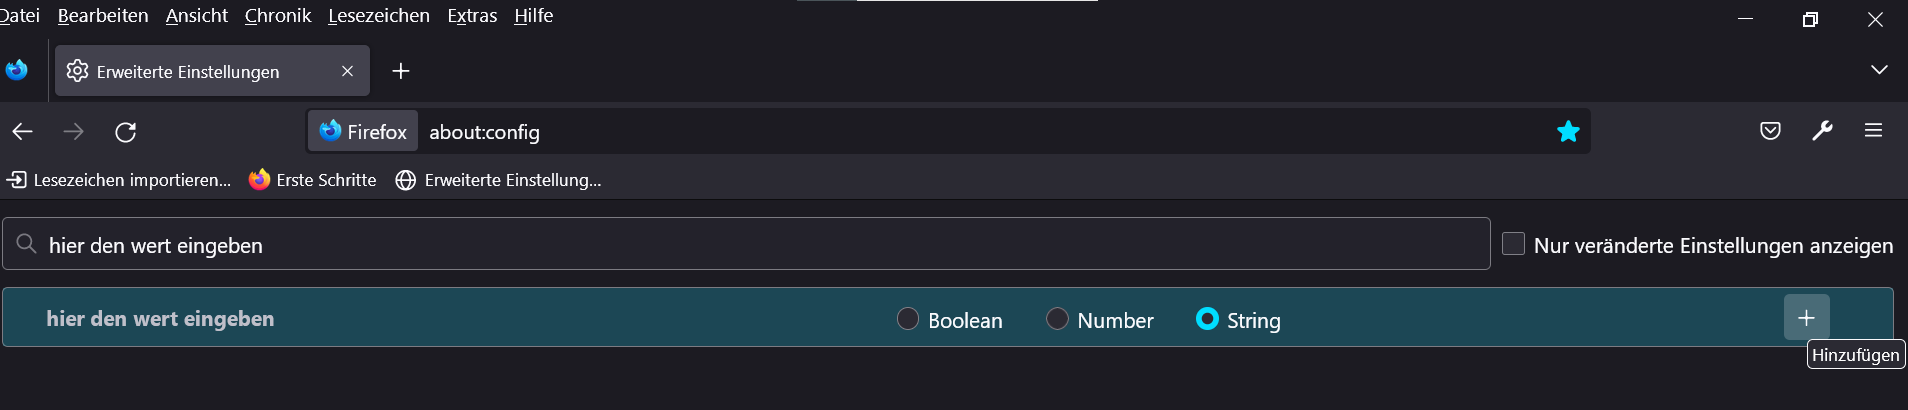
Task: Enable 'Nur veränderte Einstellungen anzeigen' checkbox
Action: coord(1513,244)
